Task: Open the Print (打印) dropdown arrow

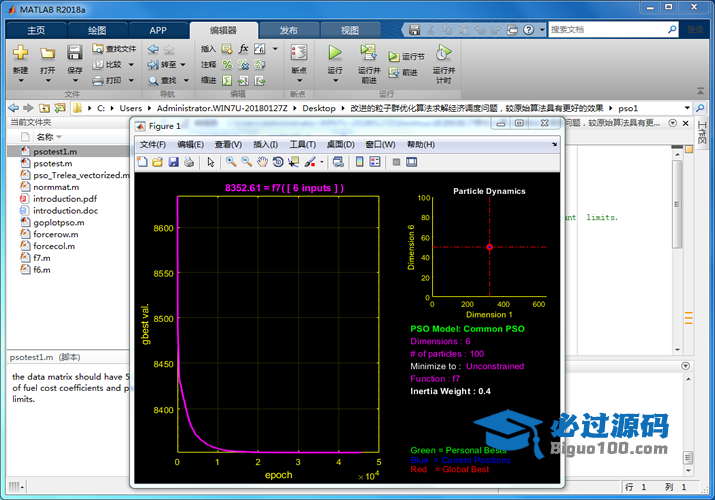Action: click(131, 81)
